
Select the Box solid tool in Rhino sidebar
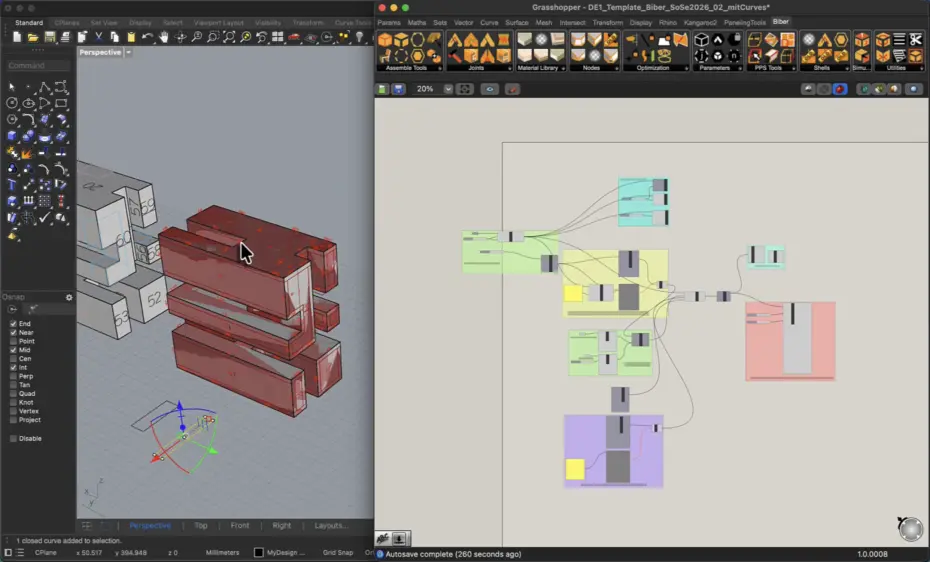tap(12, 136)
